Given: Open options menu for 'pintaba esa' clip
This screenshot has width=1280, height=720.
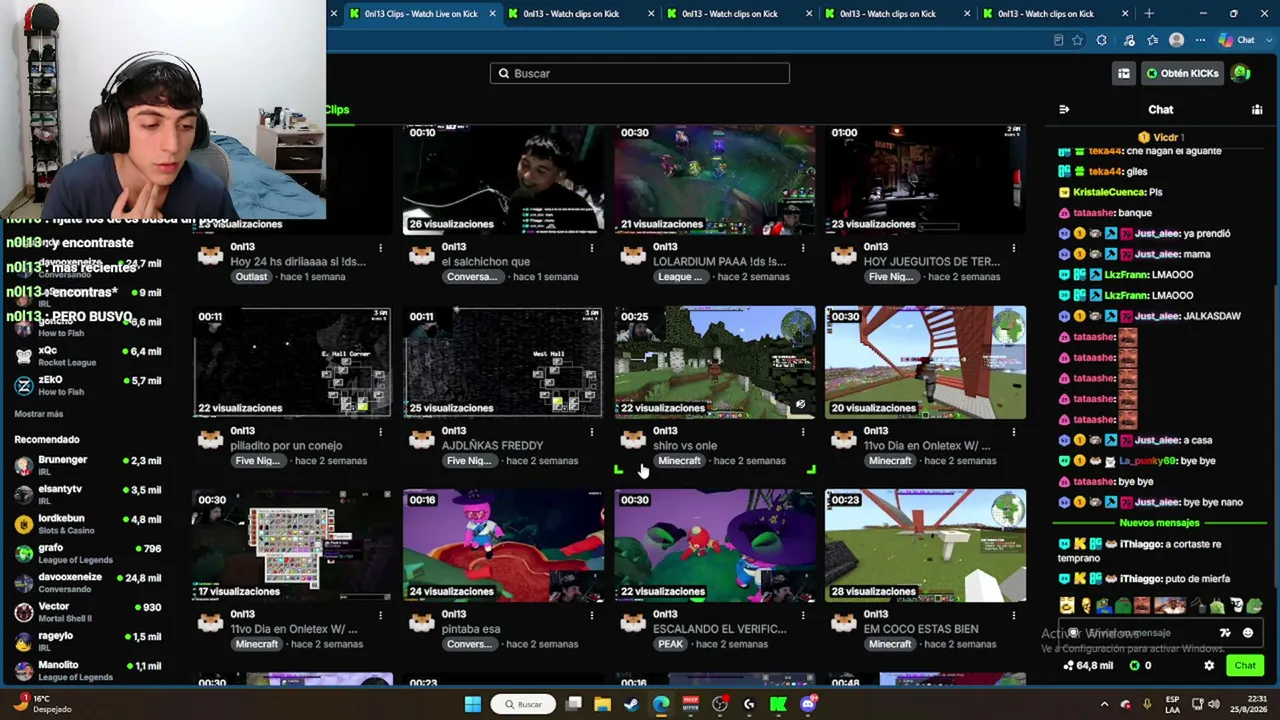Looking at the screenshot, I should [591, 615].
